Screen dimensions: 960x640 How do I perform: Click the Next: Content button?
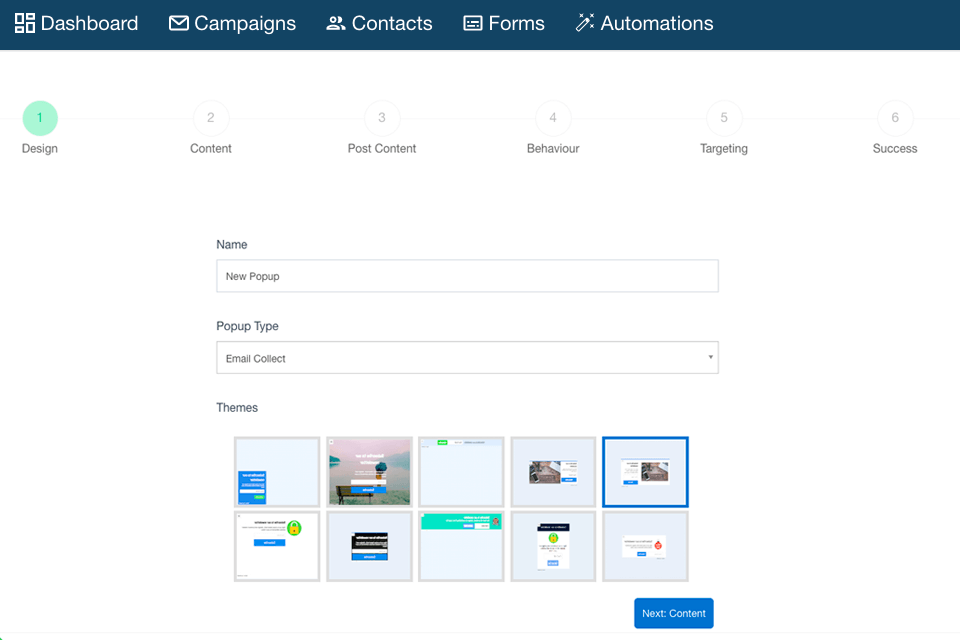pyautogui.click(x=673, y=613)
